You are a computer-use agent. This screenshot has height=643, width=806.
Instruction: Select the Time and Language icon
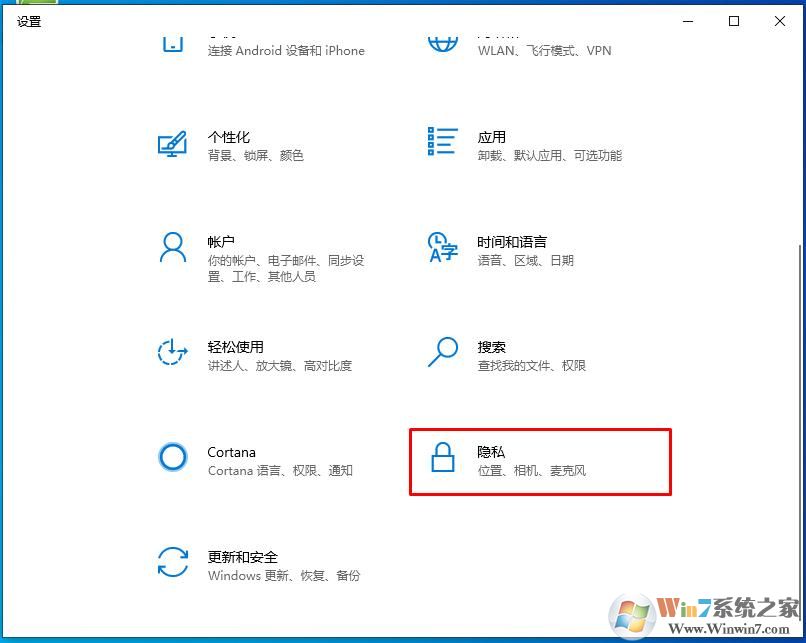[443, 247]
